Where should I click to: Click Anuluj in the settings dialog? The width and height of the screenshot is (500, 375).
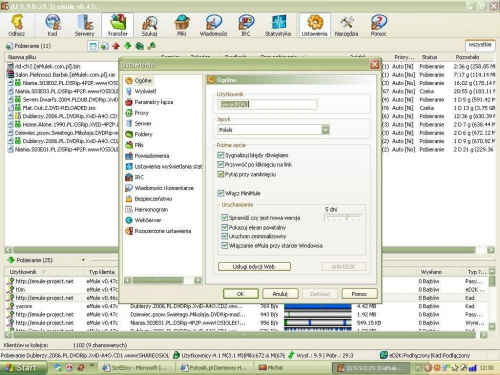click(280, 294)
